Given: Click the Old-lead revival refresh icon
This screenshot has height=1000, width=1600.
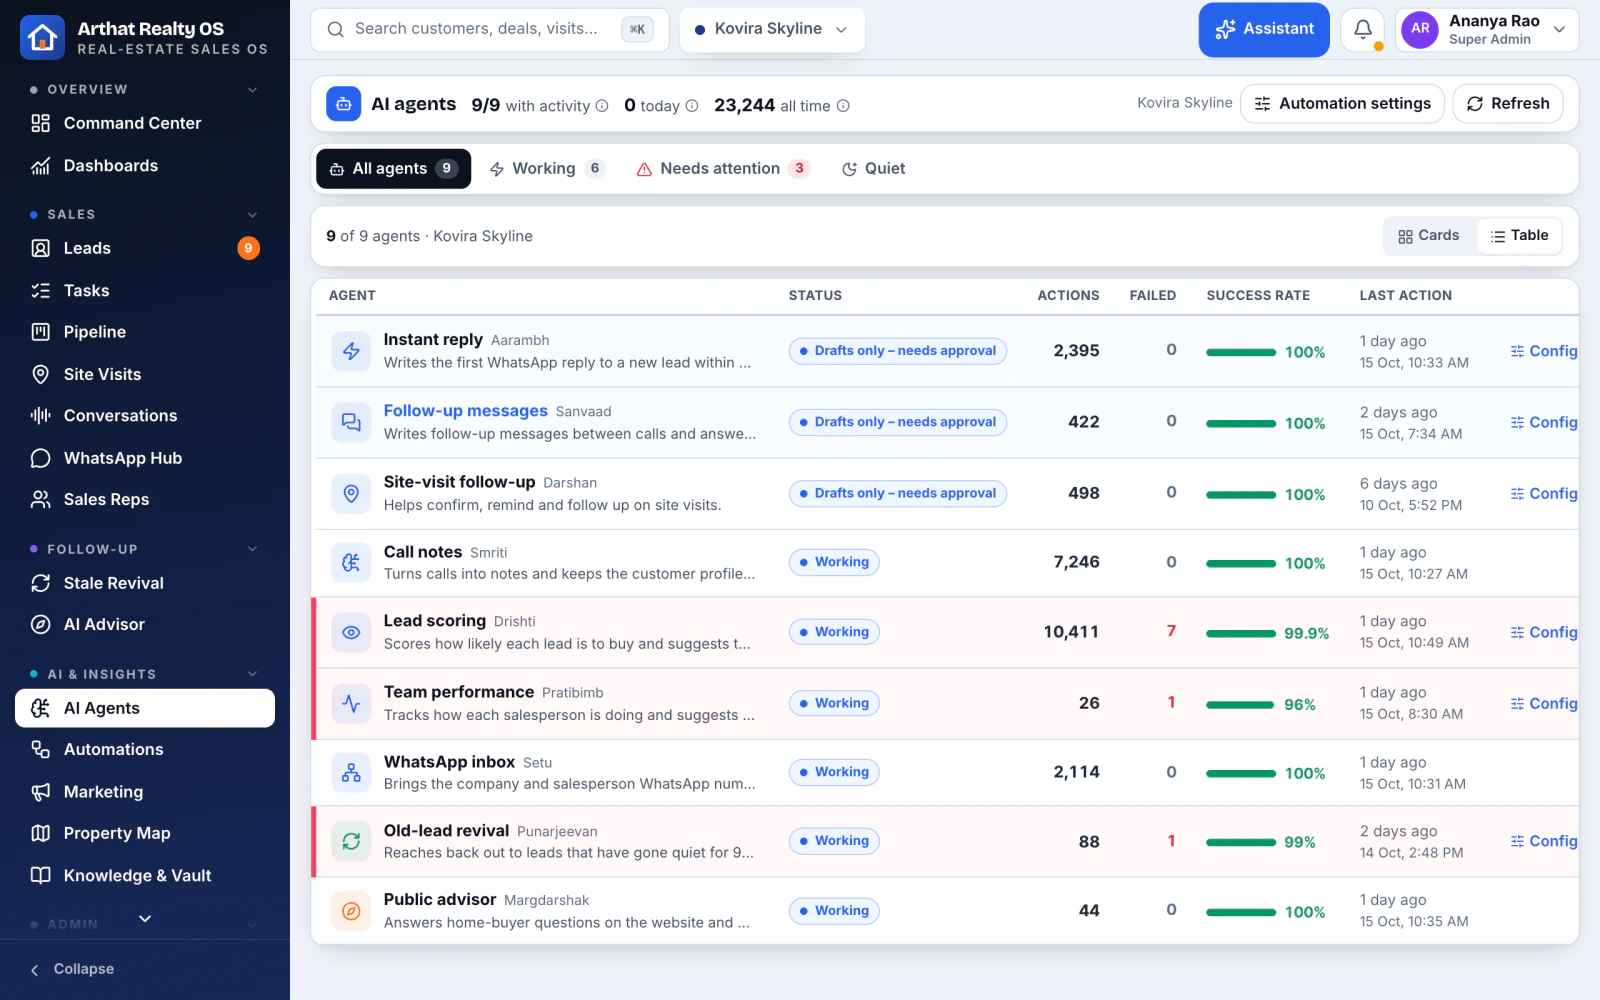Looking at the screenshot, I should pyautogui.click(x=351, y=841).
